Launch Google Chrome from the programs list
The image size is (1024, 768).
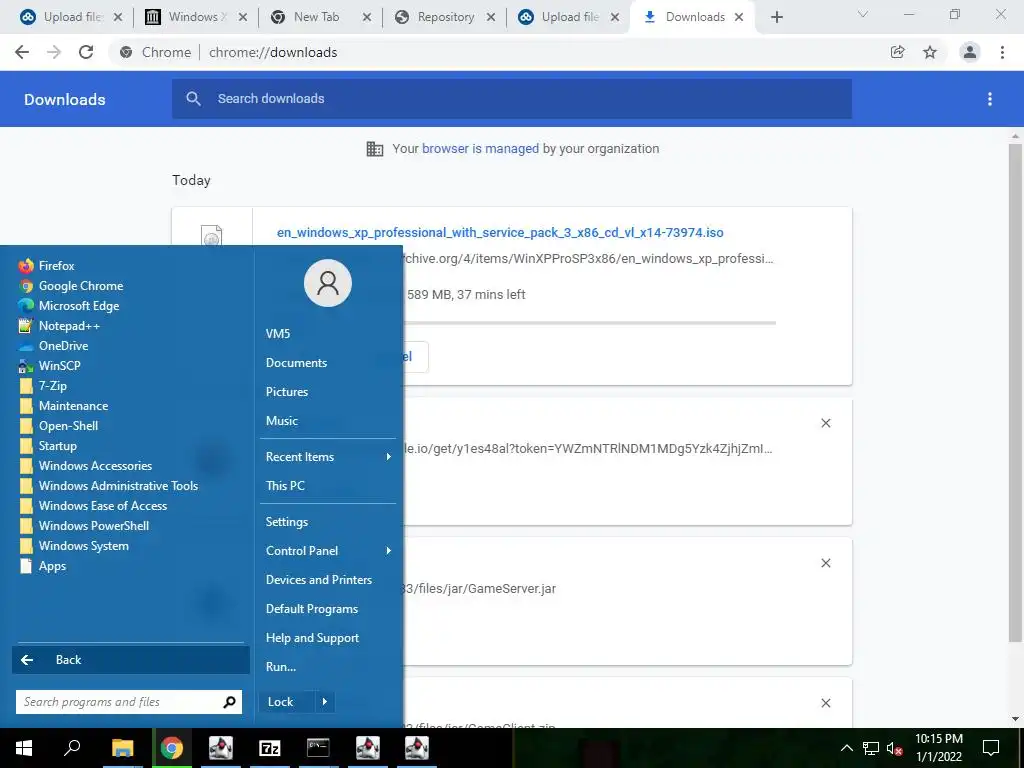[x=71, y=285]
